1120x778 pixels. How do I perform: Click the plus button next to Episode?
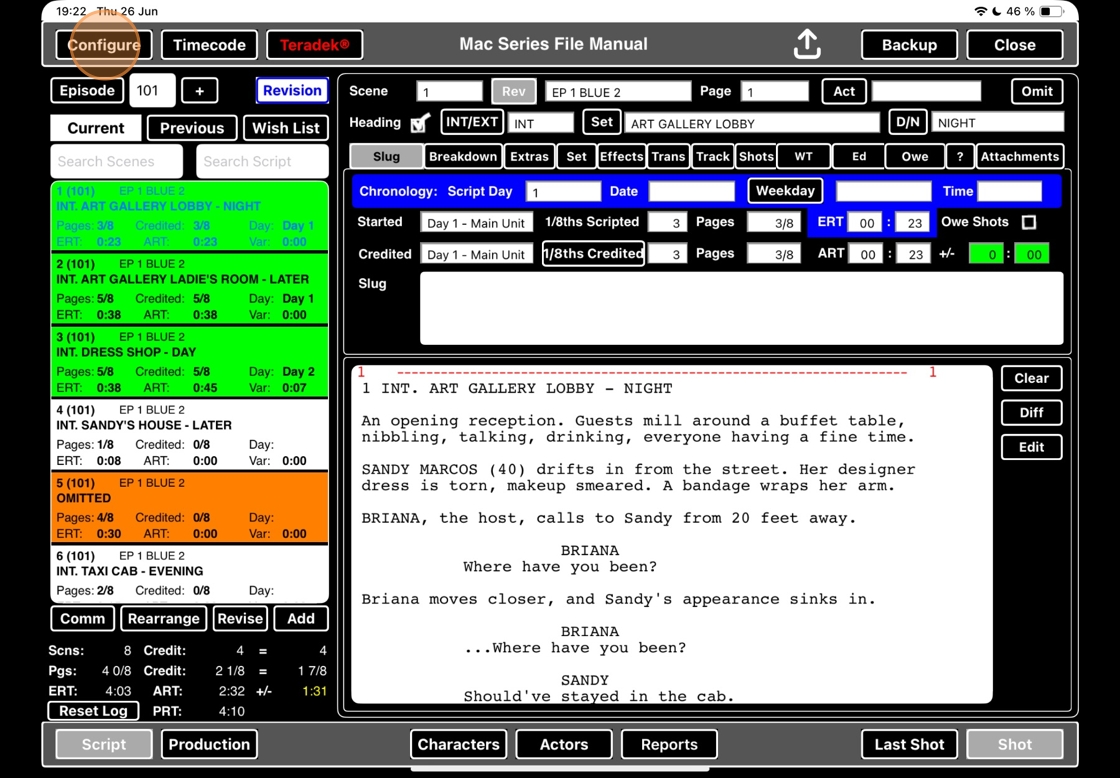pos(199,91)
